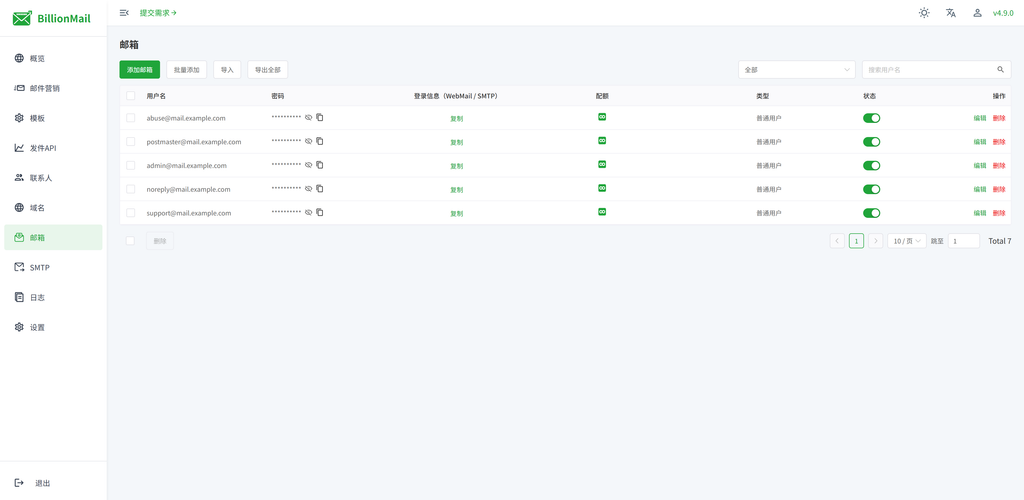Open 日志 in the sidebar
1024x500 pixels.
pos(53,297)
